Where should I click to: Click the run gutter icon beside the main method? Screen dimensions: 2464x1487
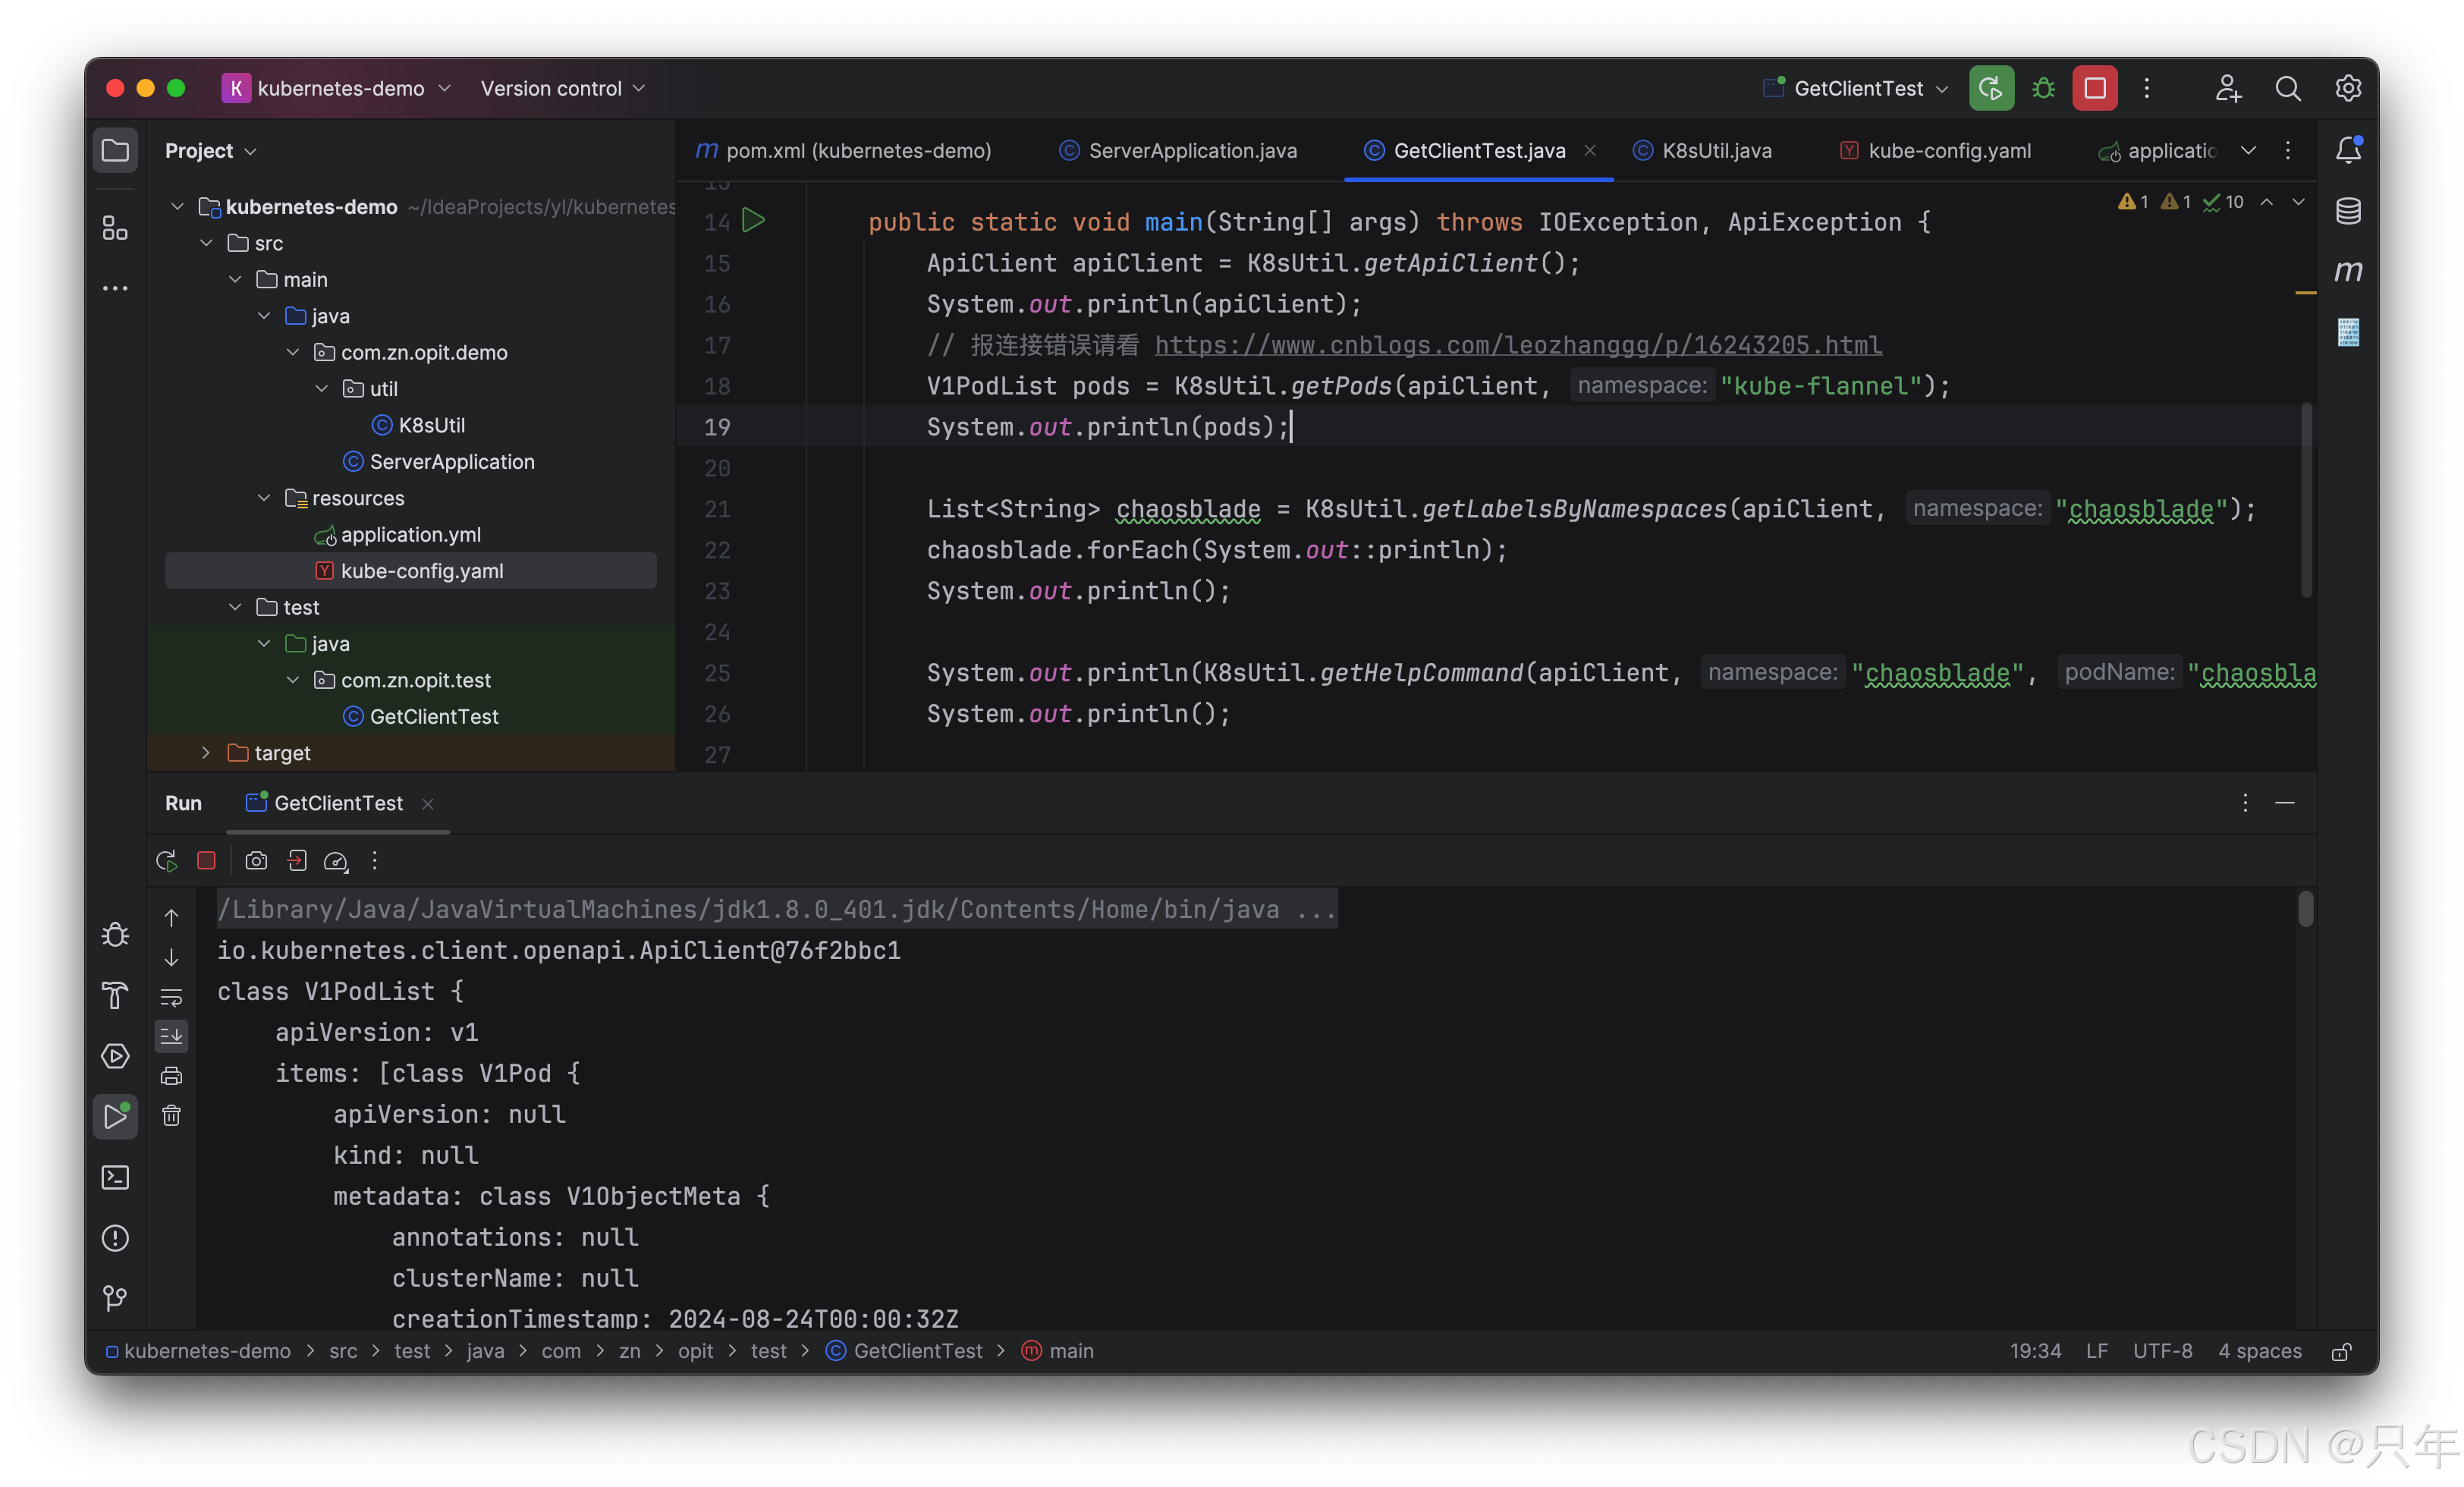(753, 221)
